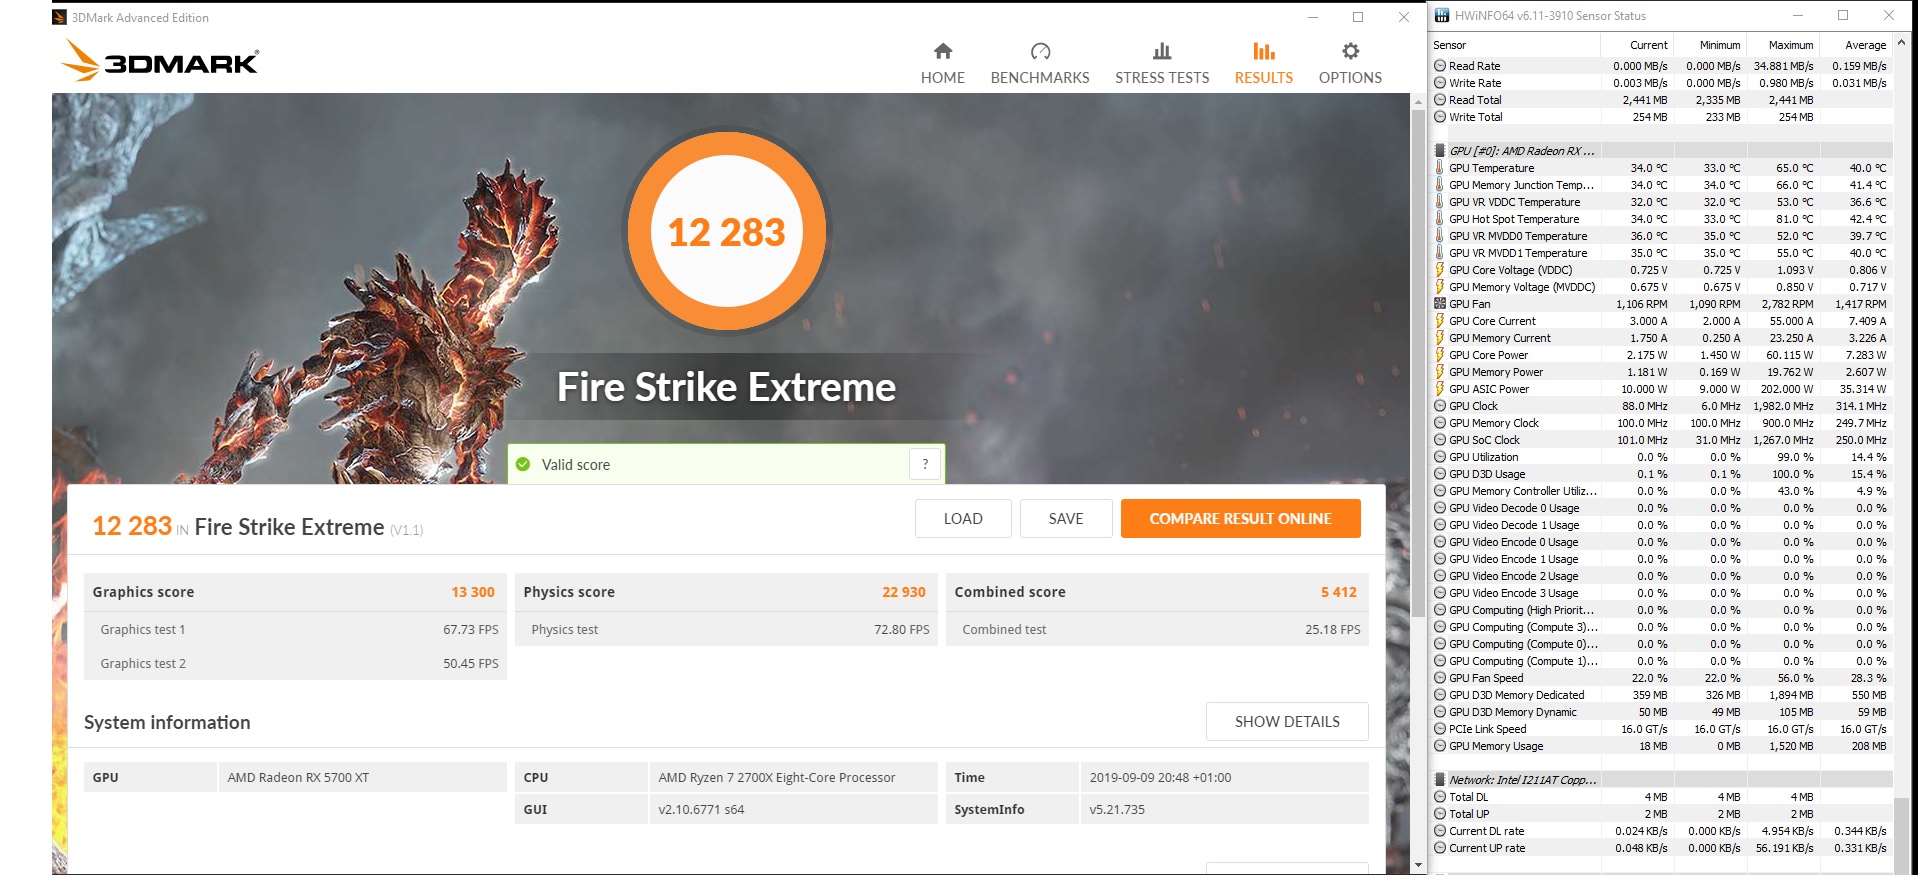Click the Physics score value 22 930

pos(904,592)
